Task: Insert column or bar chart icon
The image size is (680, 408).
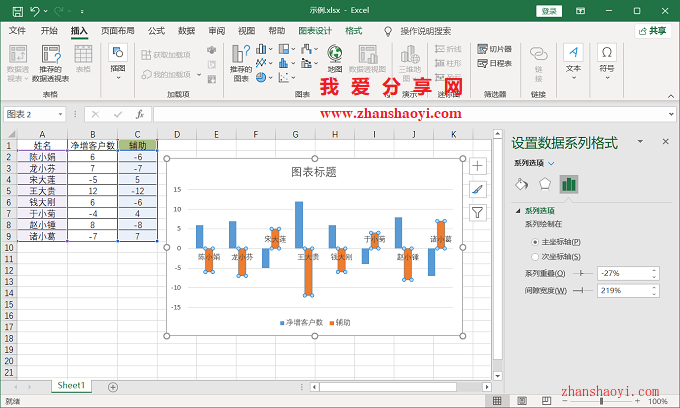Action: 261,49
